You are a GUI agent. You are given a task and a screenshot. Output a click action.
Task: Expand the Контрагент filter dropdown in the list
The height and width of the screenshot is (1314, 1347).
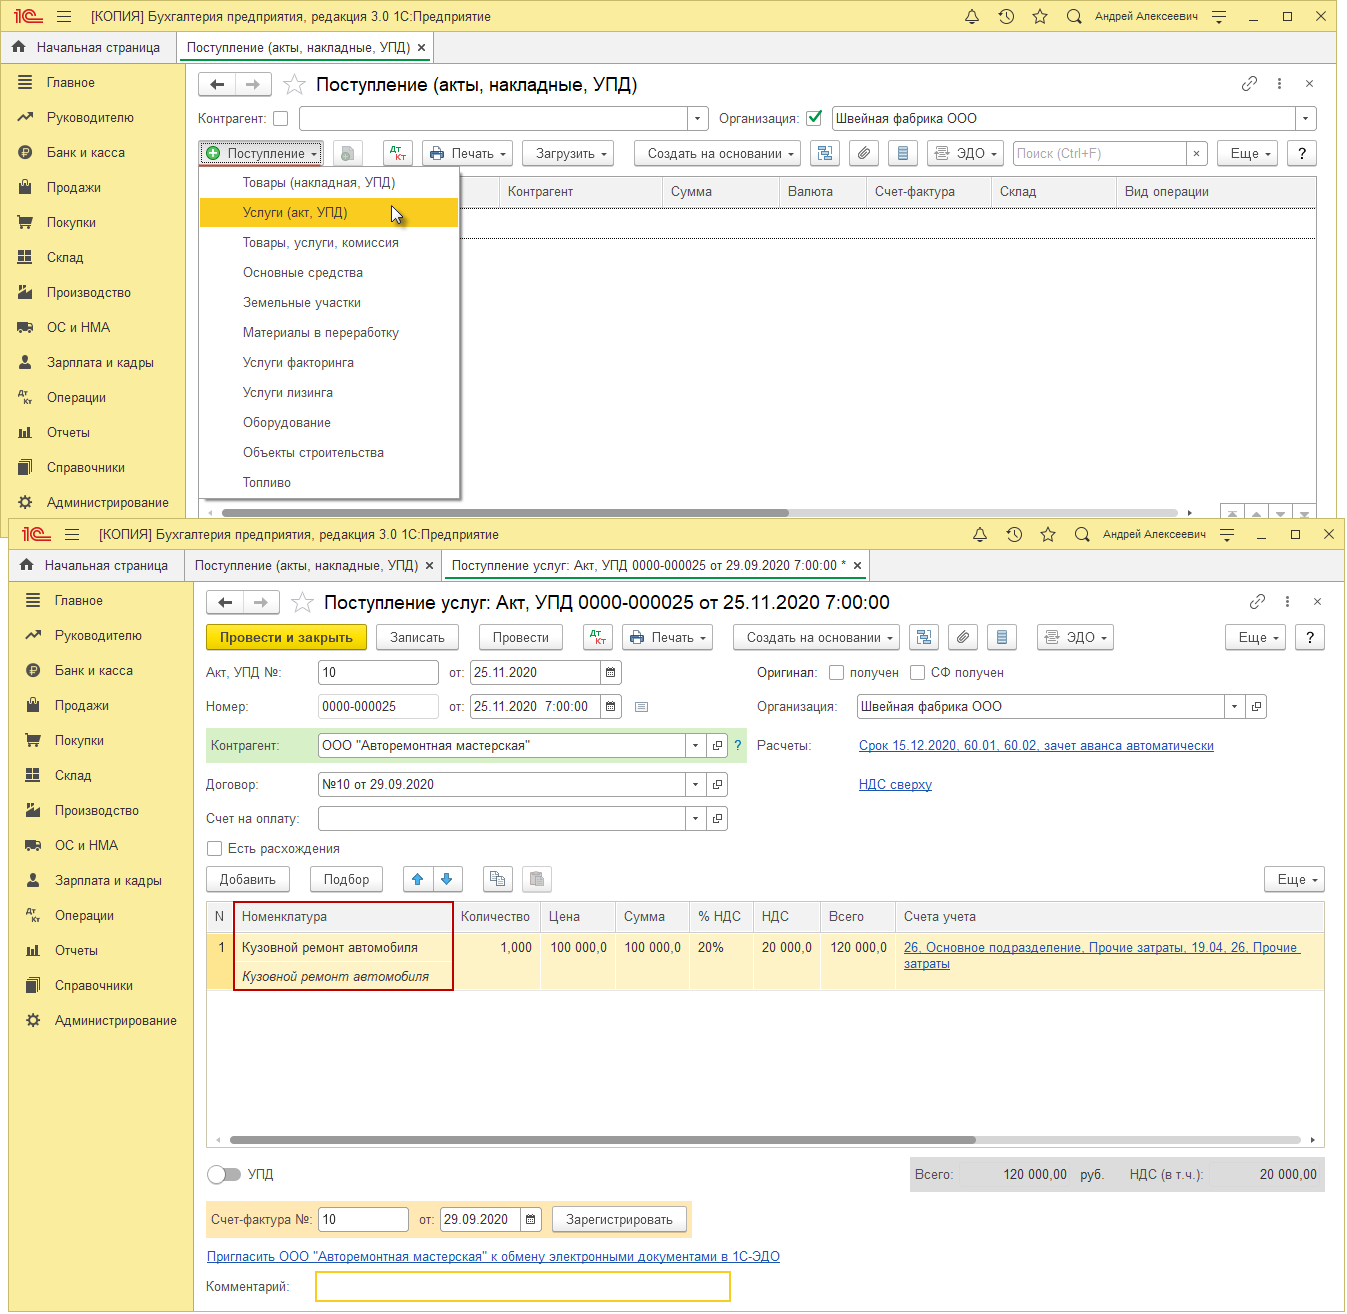697,118
